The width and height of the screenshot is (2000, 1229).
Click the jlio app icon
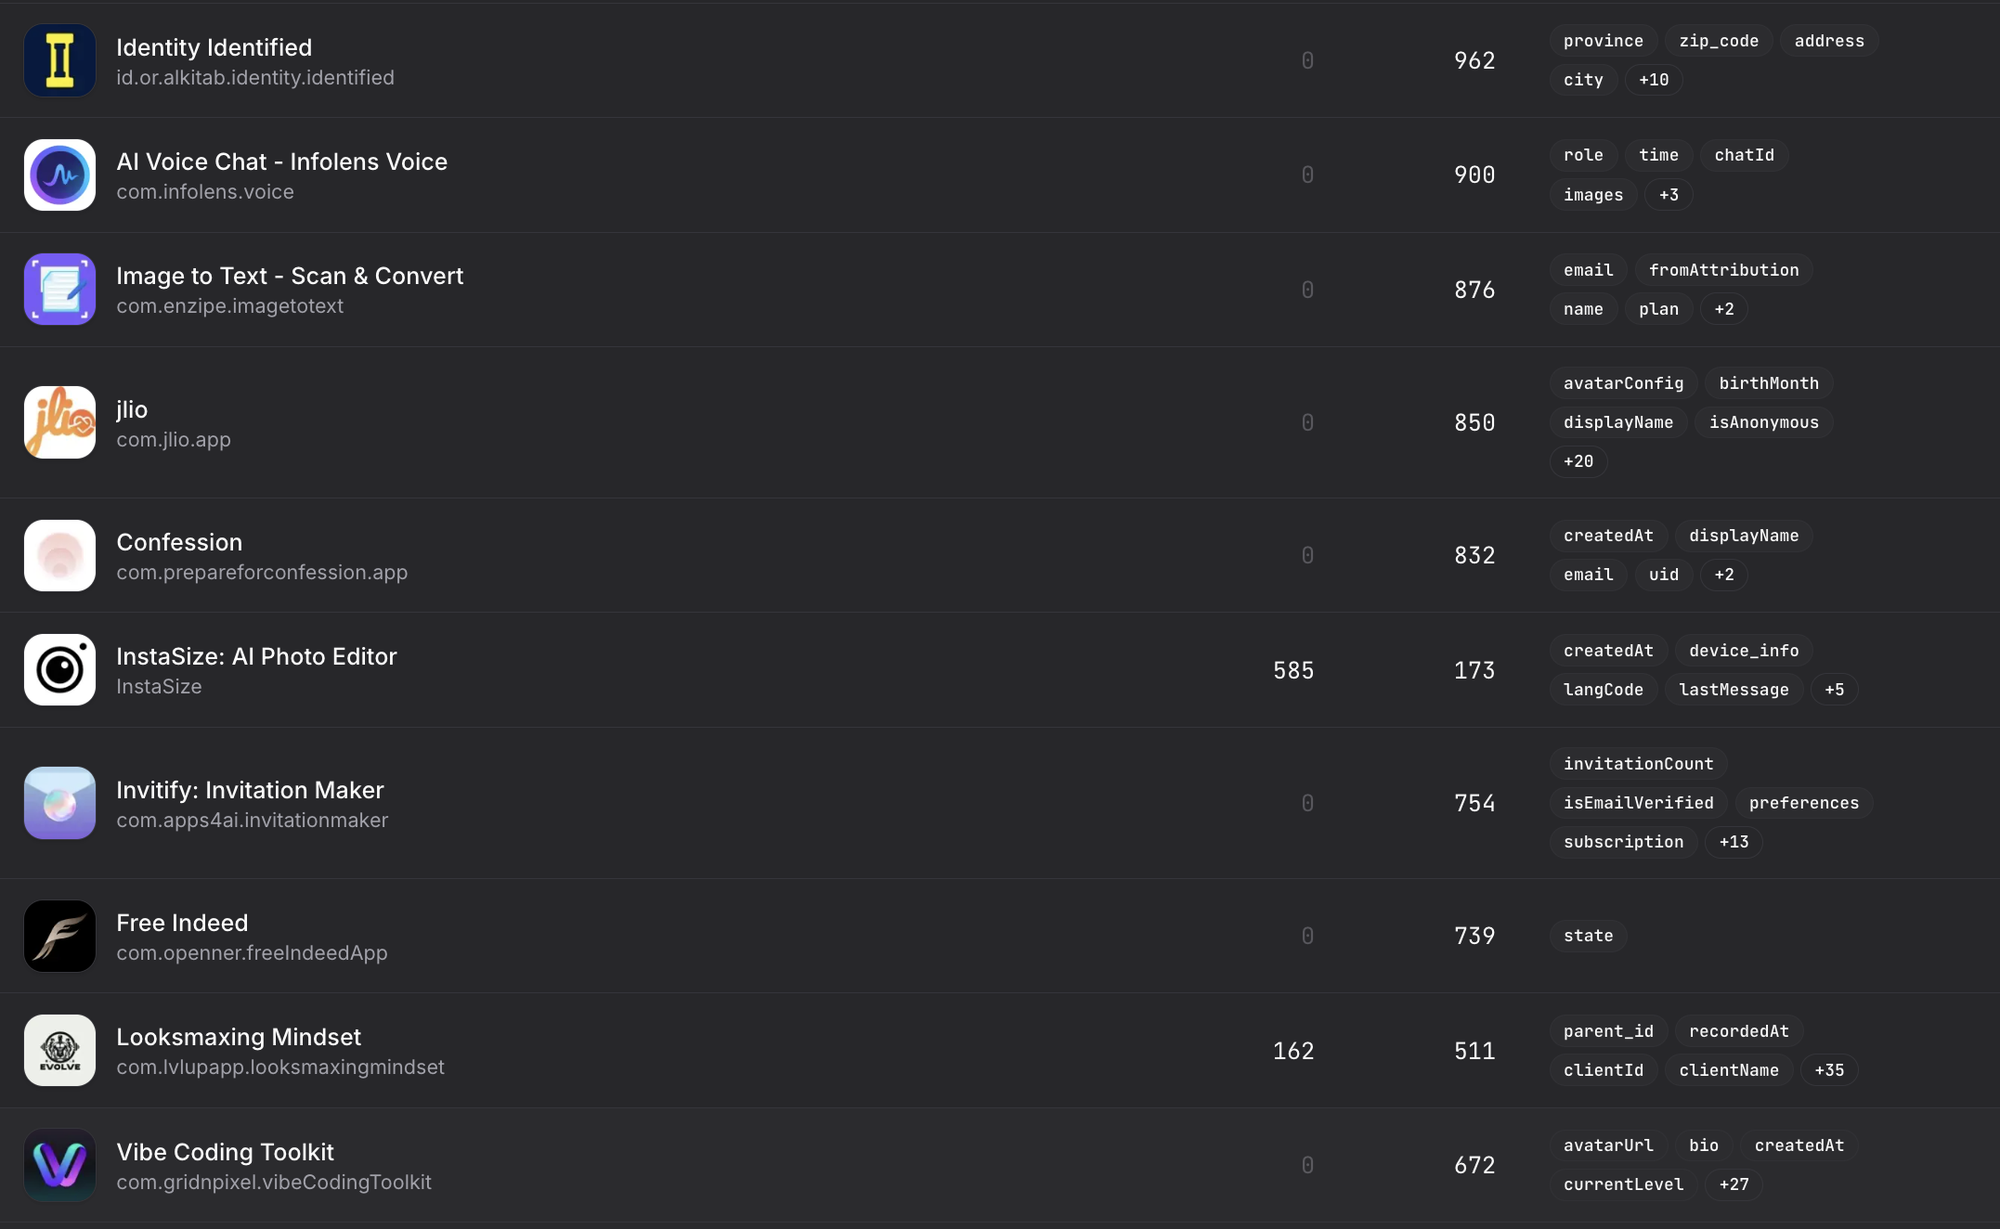pyautogui.click(x=60, y=423)
